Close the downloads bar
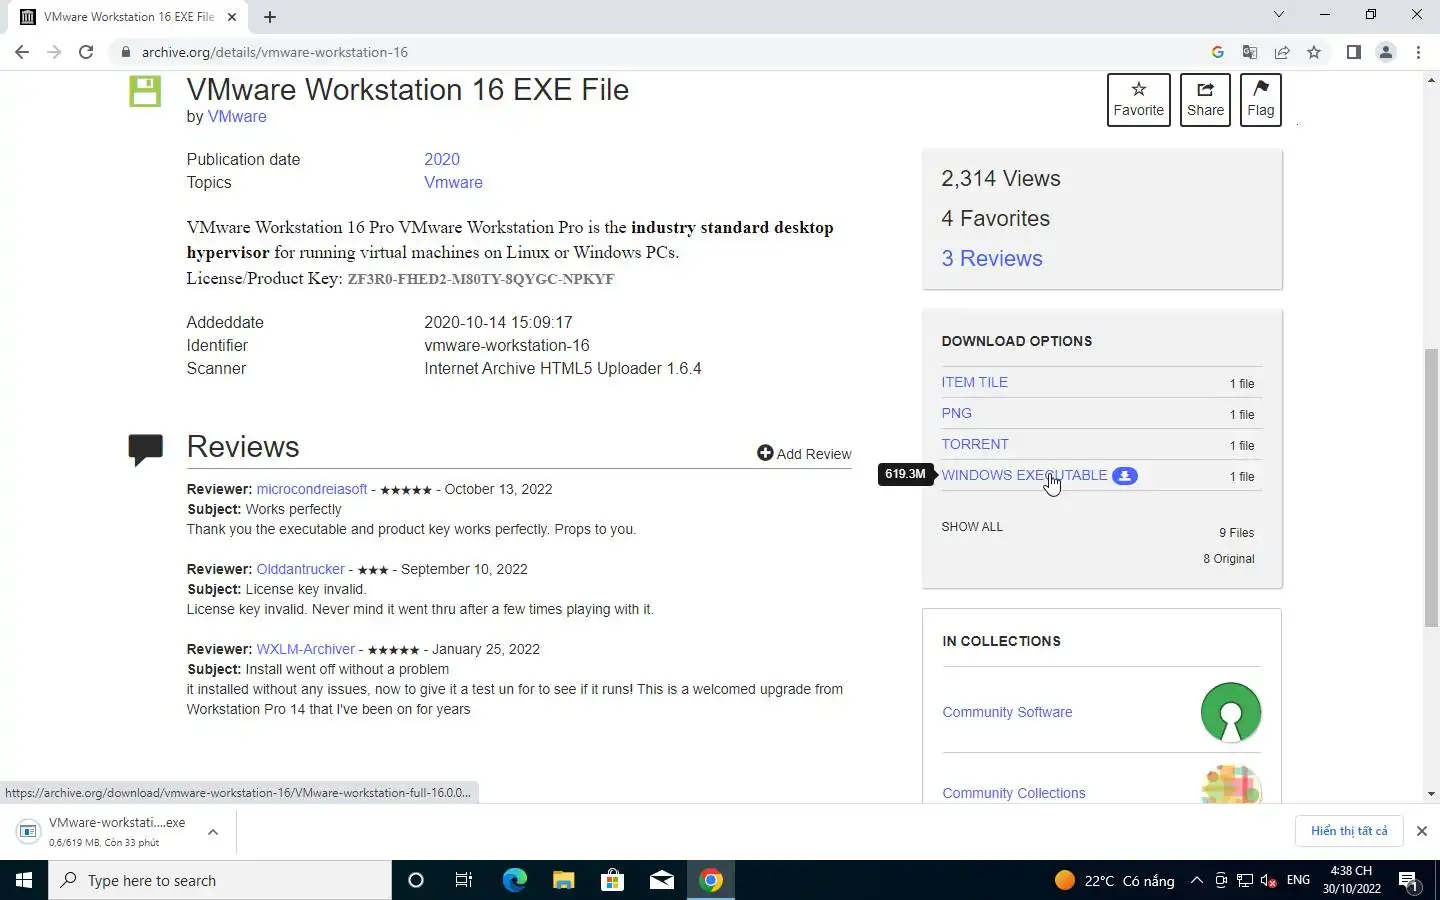This screenshot has height=900, width=1440. (x=1421, y=831)
